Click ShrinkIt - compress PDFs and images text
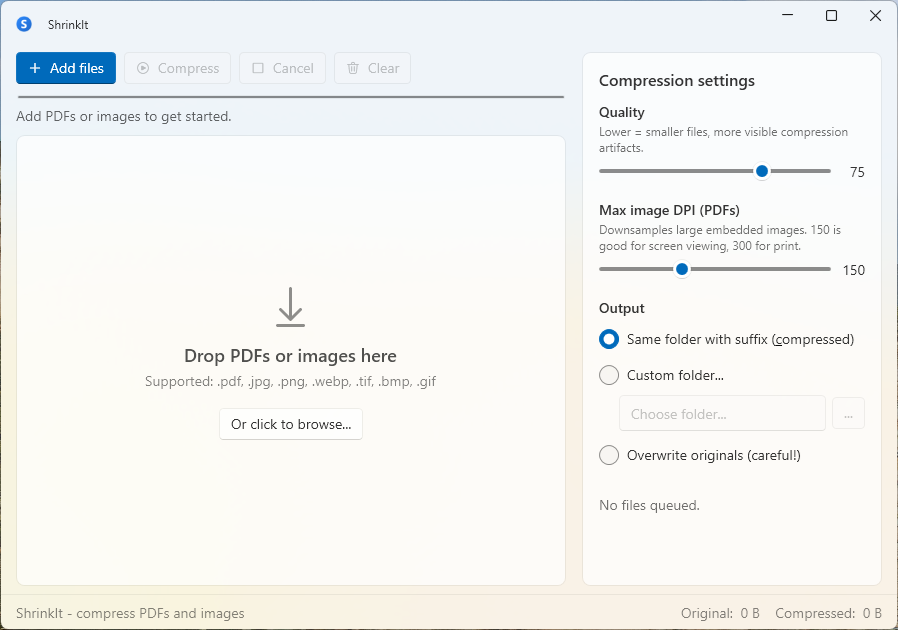898x630 pixels. pos(130,613)
